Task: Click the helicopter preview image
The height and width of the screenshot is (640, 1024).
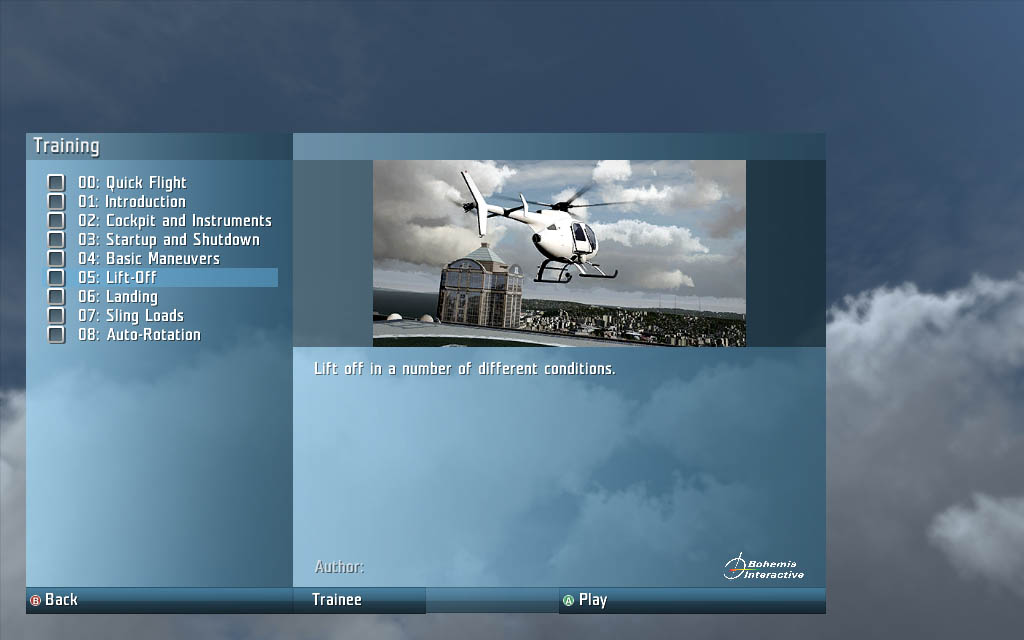Action: 559,253
